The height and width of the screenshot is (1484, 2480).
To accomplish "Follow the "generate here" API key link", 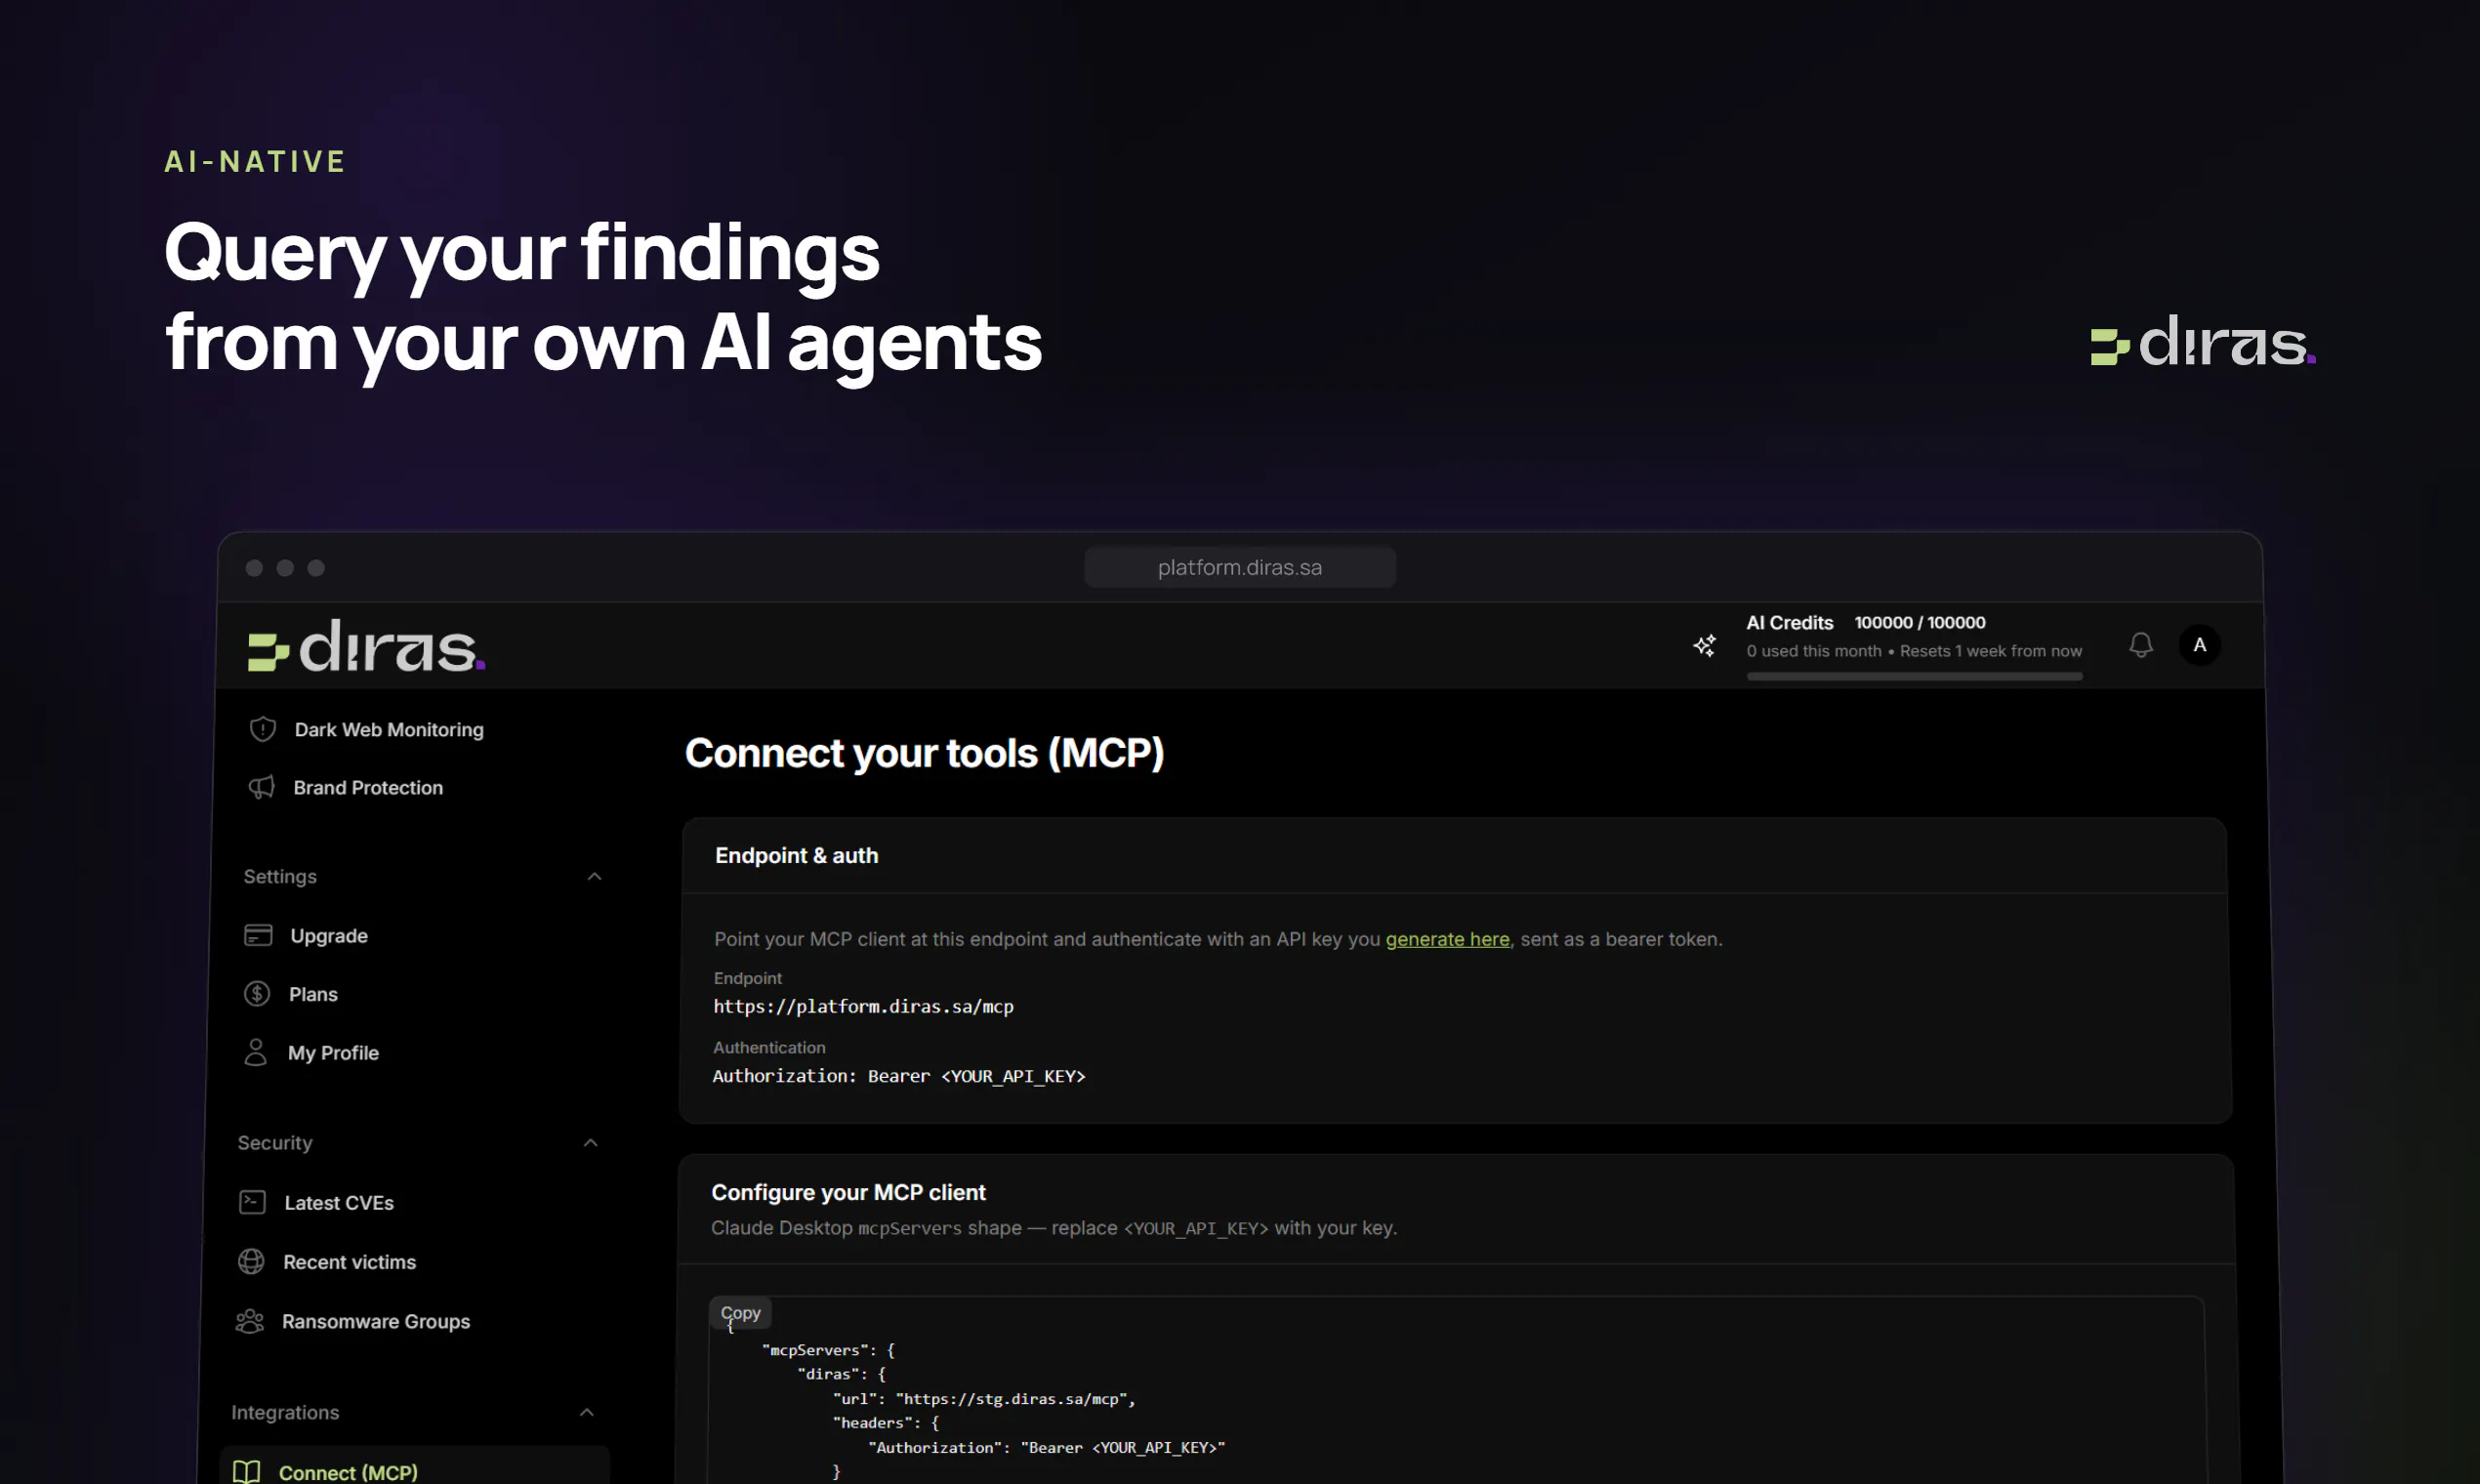I will click(x=1447, y=940).
